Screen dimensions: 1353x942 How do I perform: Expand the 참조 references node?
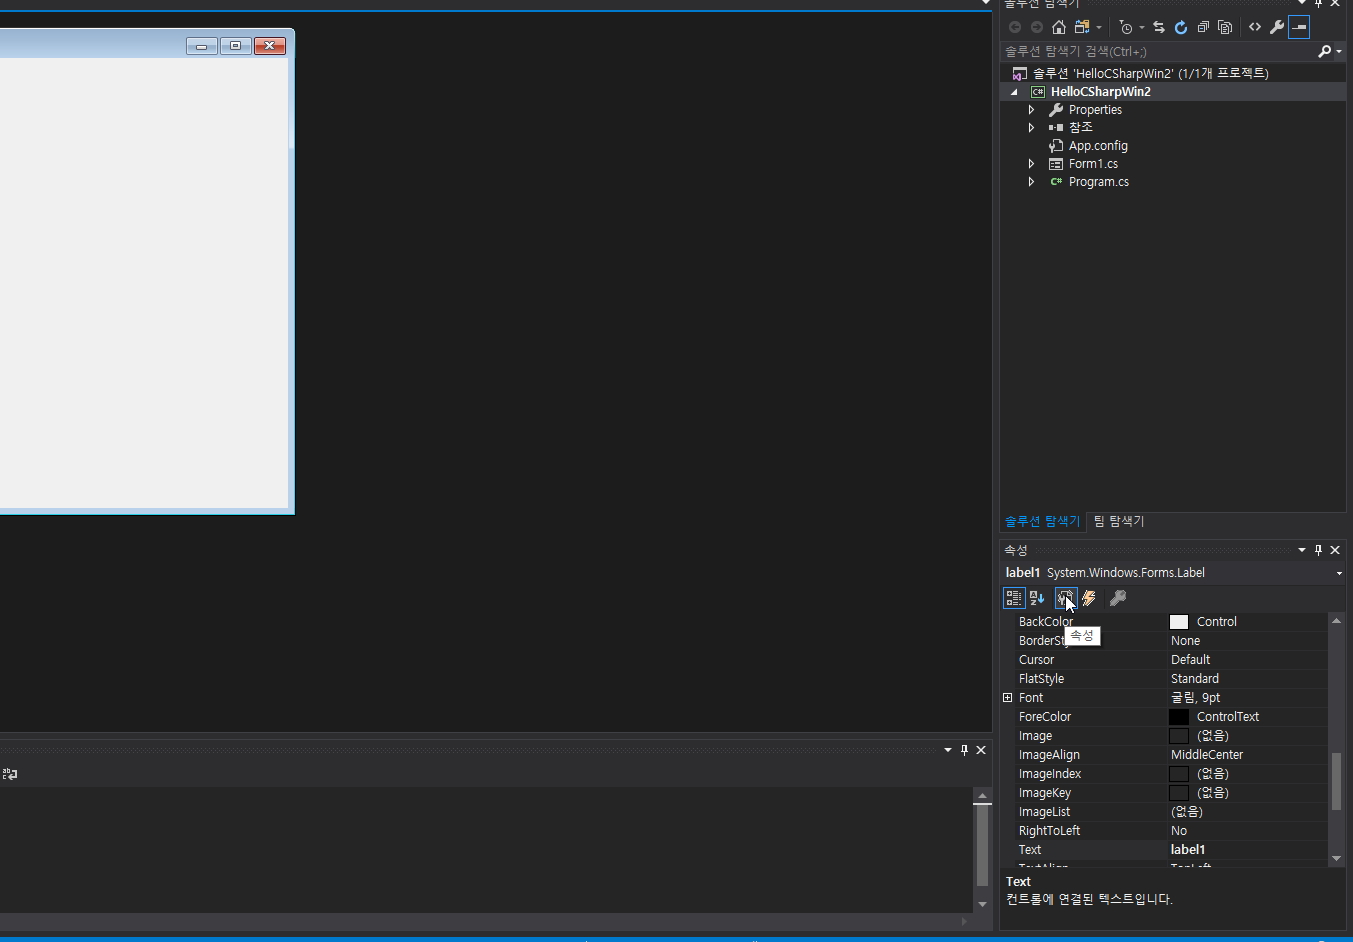(1032, 128)
